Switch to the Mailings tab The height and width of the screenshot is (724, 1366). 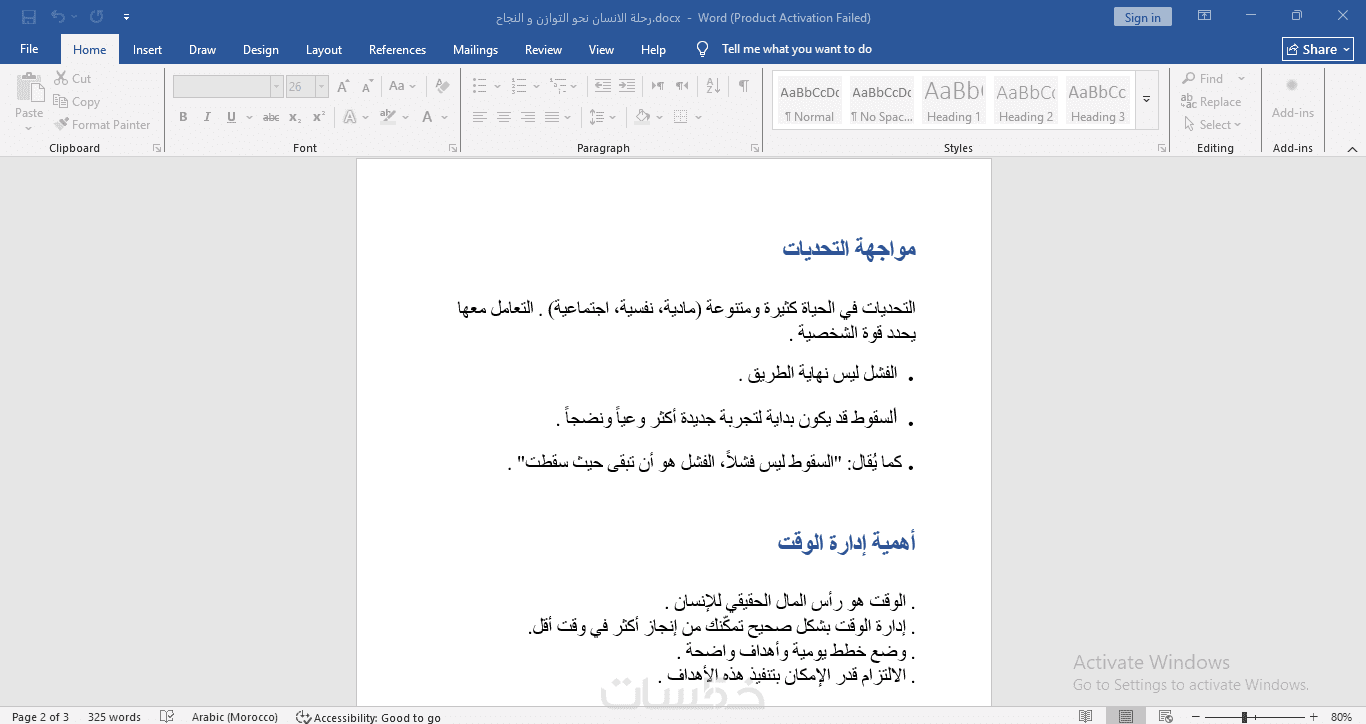[x=475, y=49]
